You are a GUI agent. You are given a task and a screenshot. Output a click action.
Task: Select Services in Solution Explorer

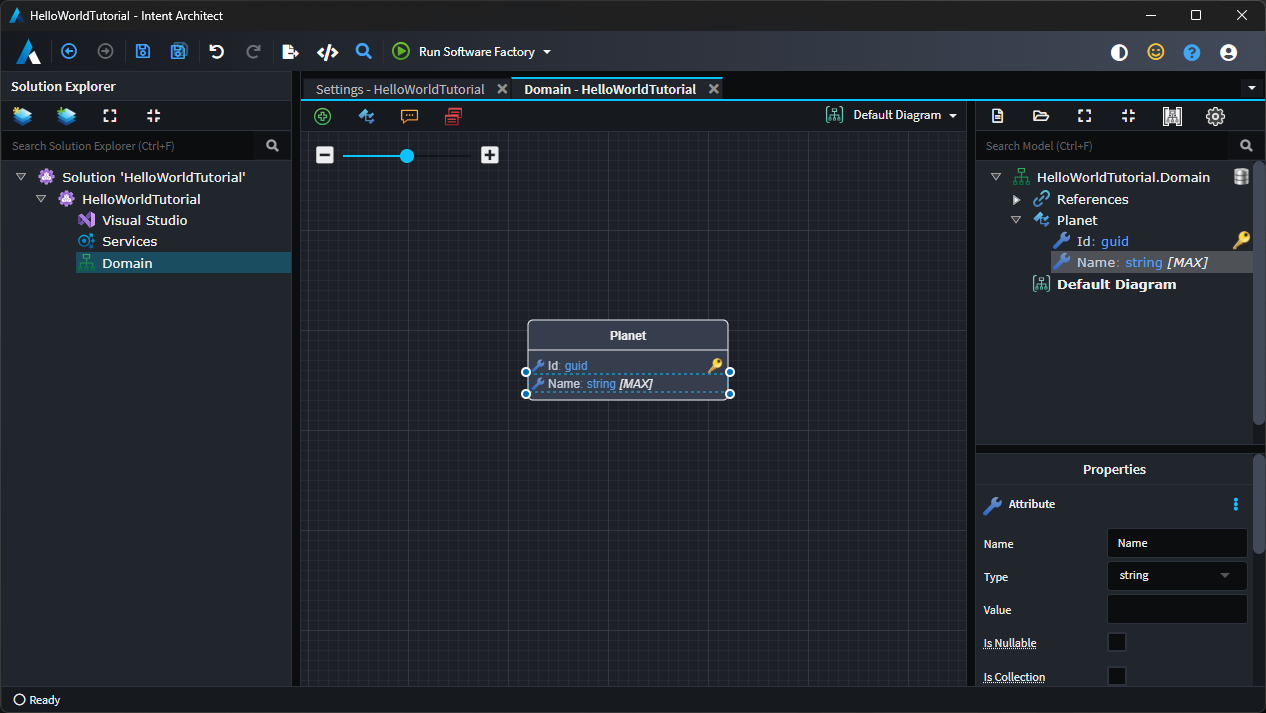(x=129, y=241)
